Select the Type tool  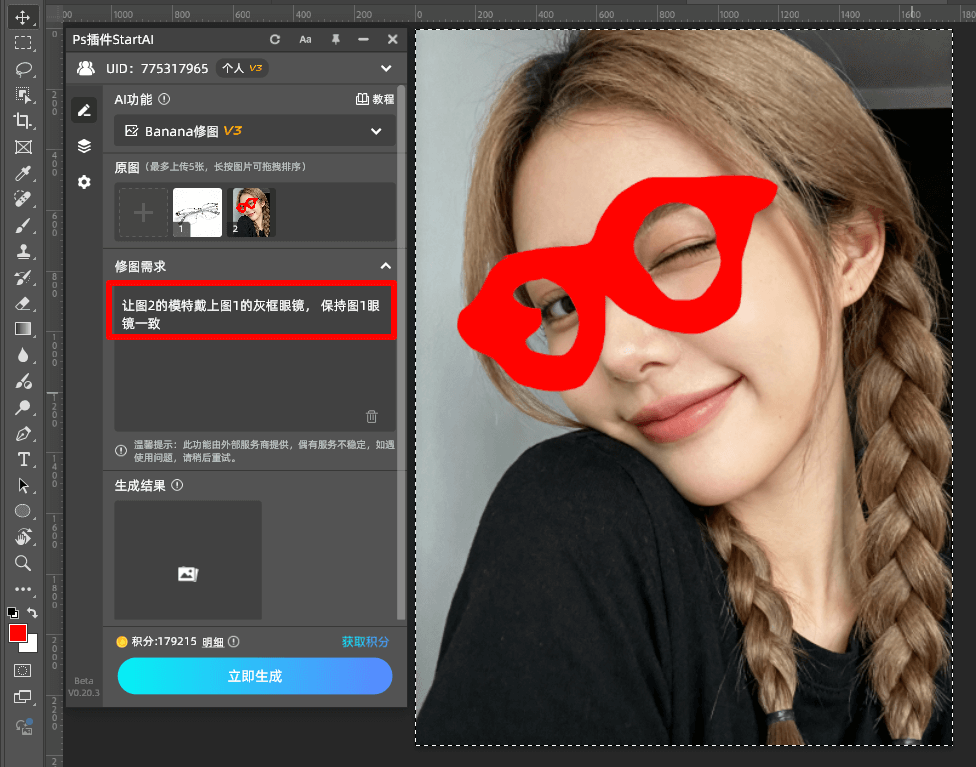point(24,460)
